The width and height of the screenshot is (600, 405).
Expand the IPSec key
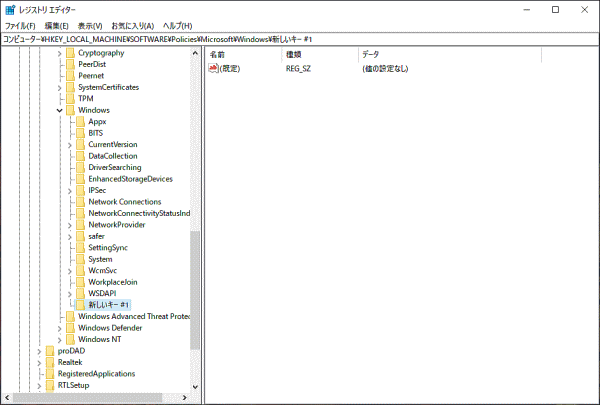coord(70,191)
